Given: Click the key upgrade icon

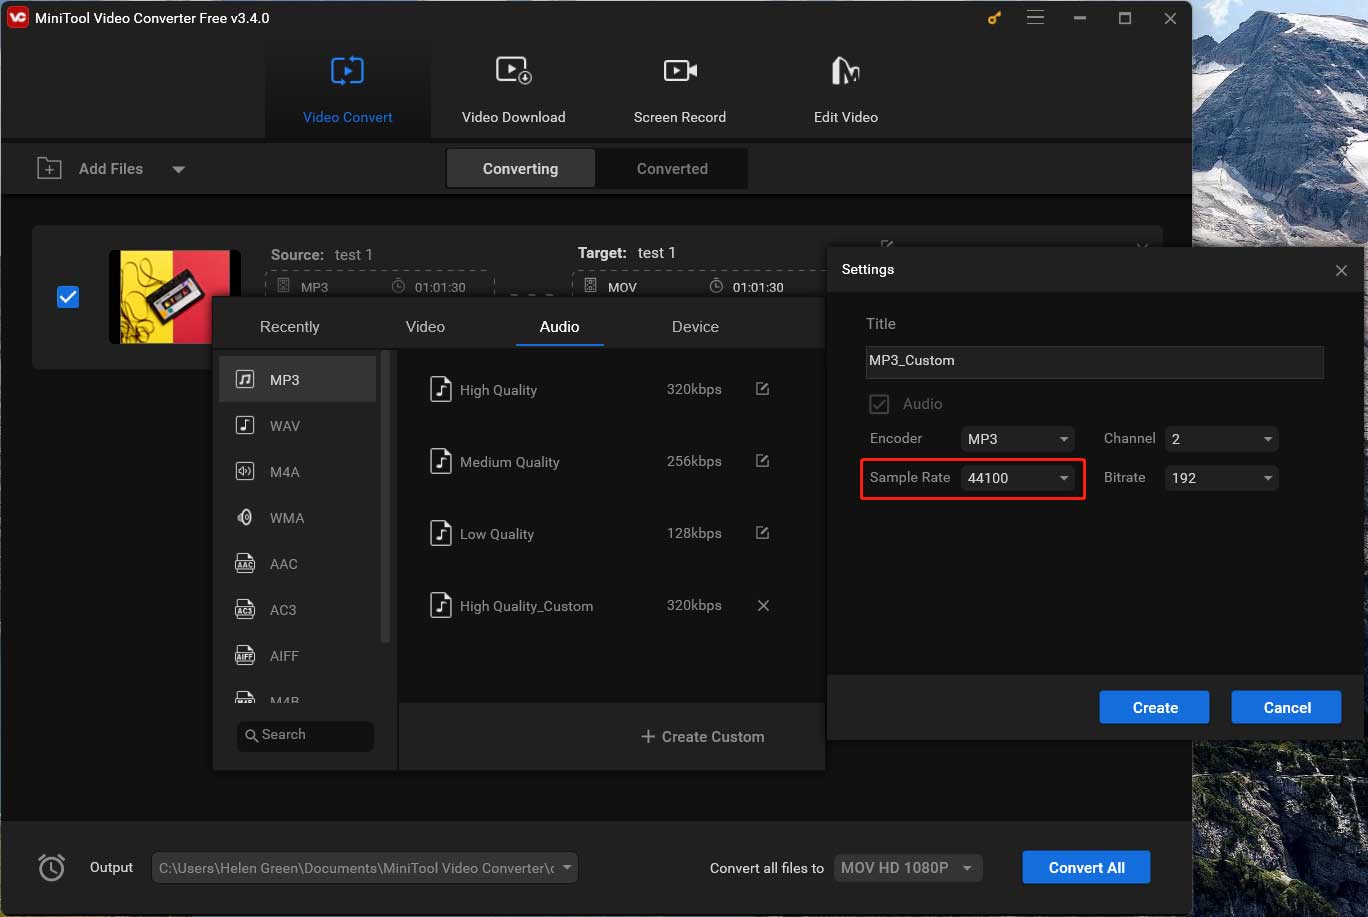Looking at the screenshot, I should tap(994, 18).
